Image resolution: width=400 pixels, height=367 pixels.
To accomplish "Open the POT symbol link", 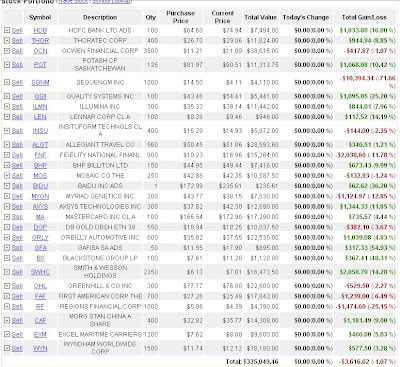I will tap(40, 65).
